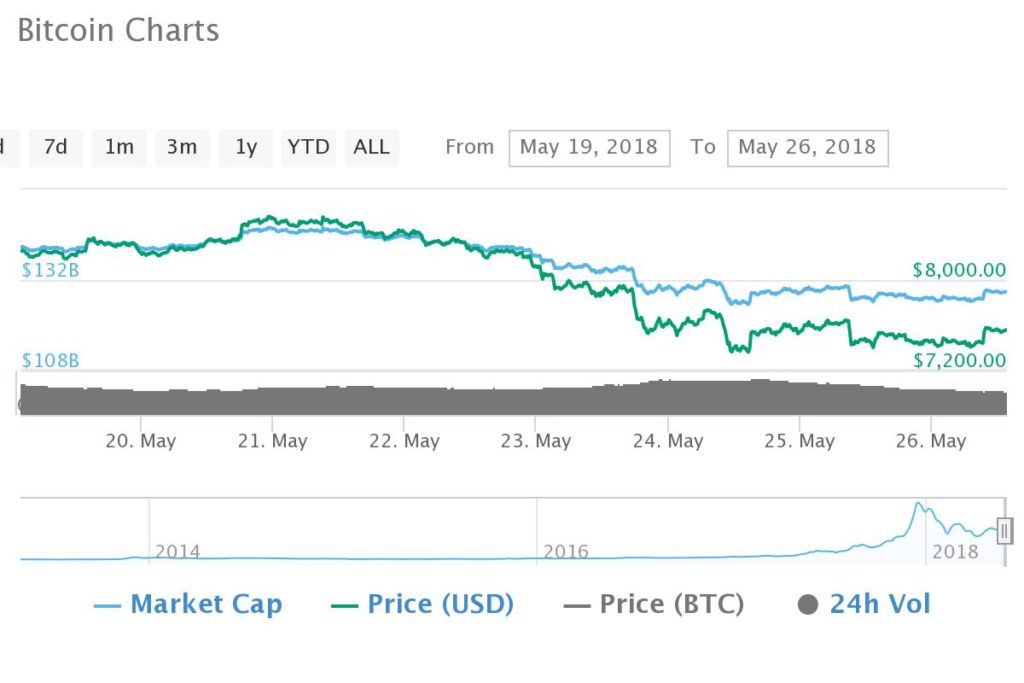Viewport: 1024px width, 683px height.
Task: Toggle the Price (USD) legend item
Action: point(423,604)
